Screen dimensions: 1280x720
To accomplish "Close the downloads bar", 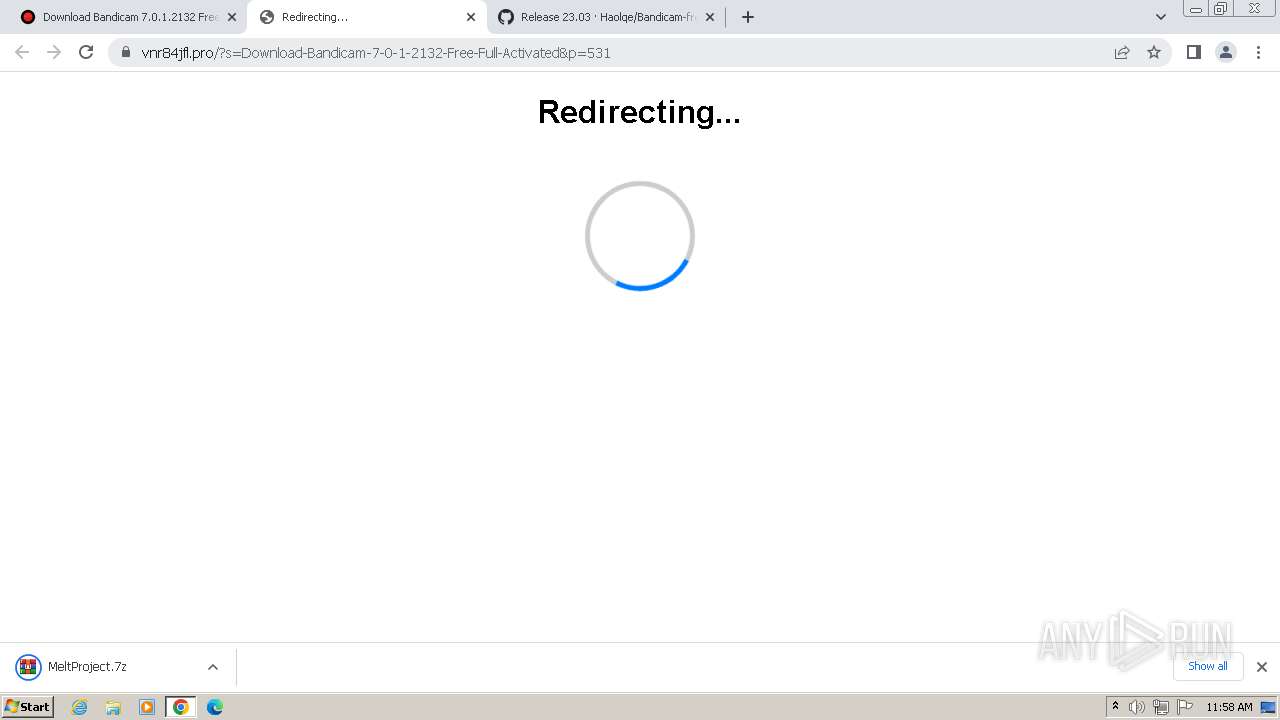I will [1262, 667].
